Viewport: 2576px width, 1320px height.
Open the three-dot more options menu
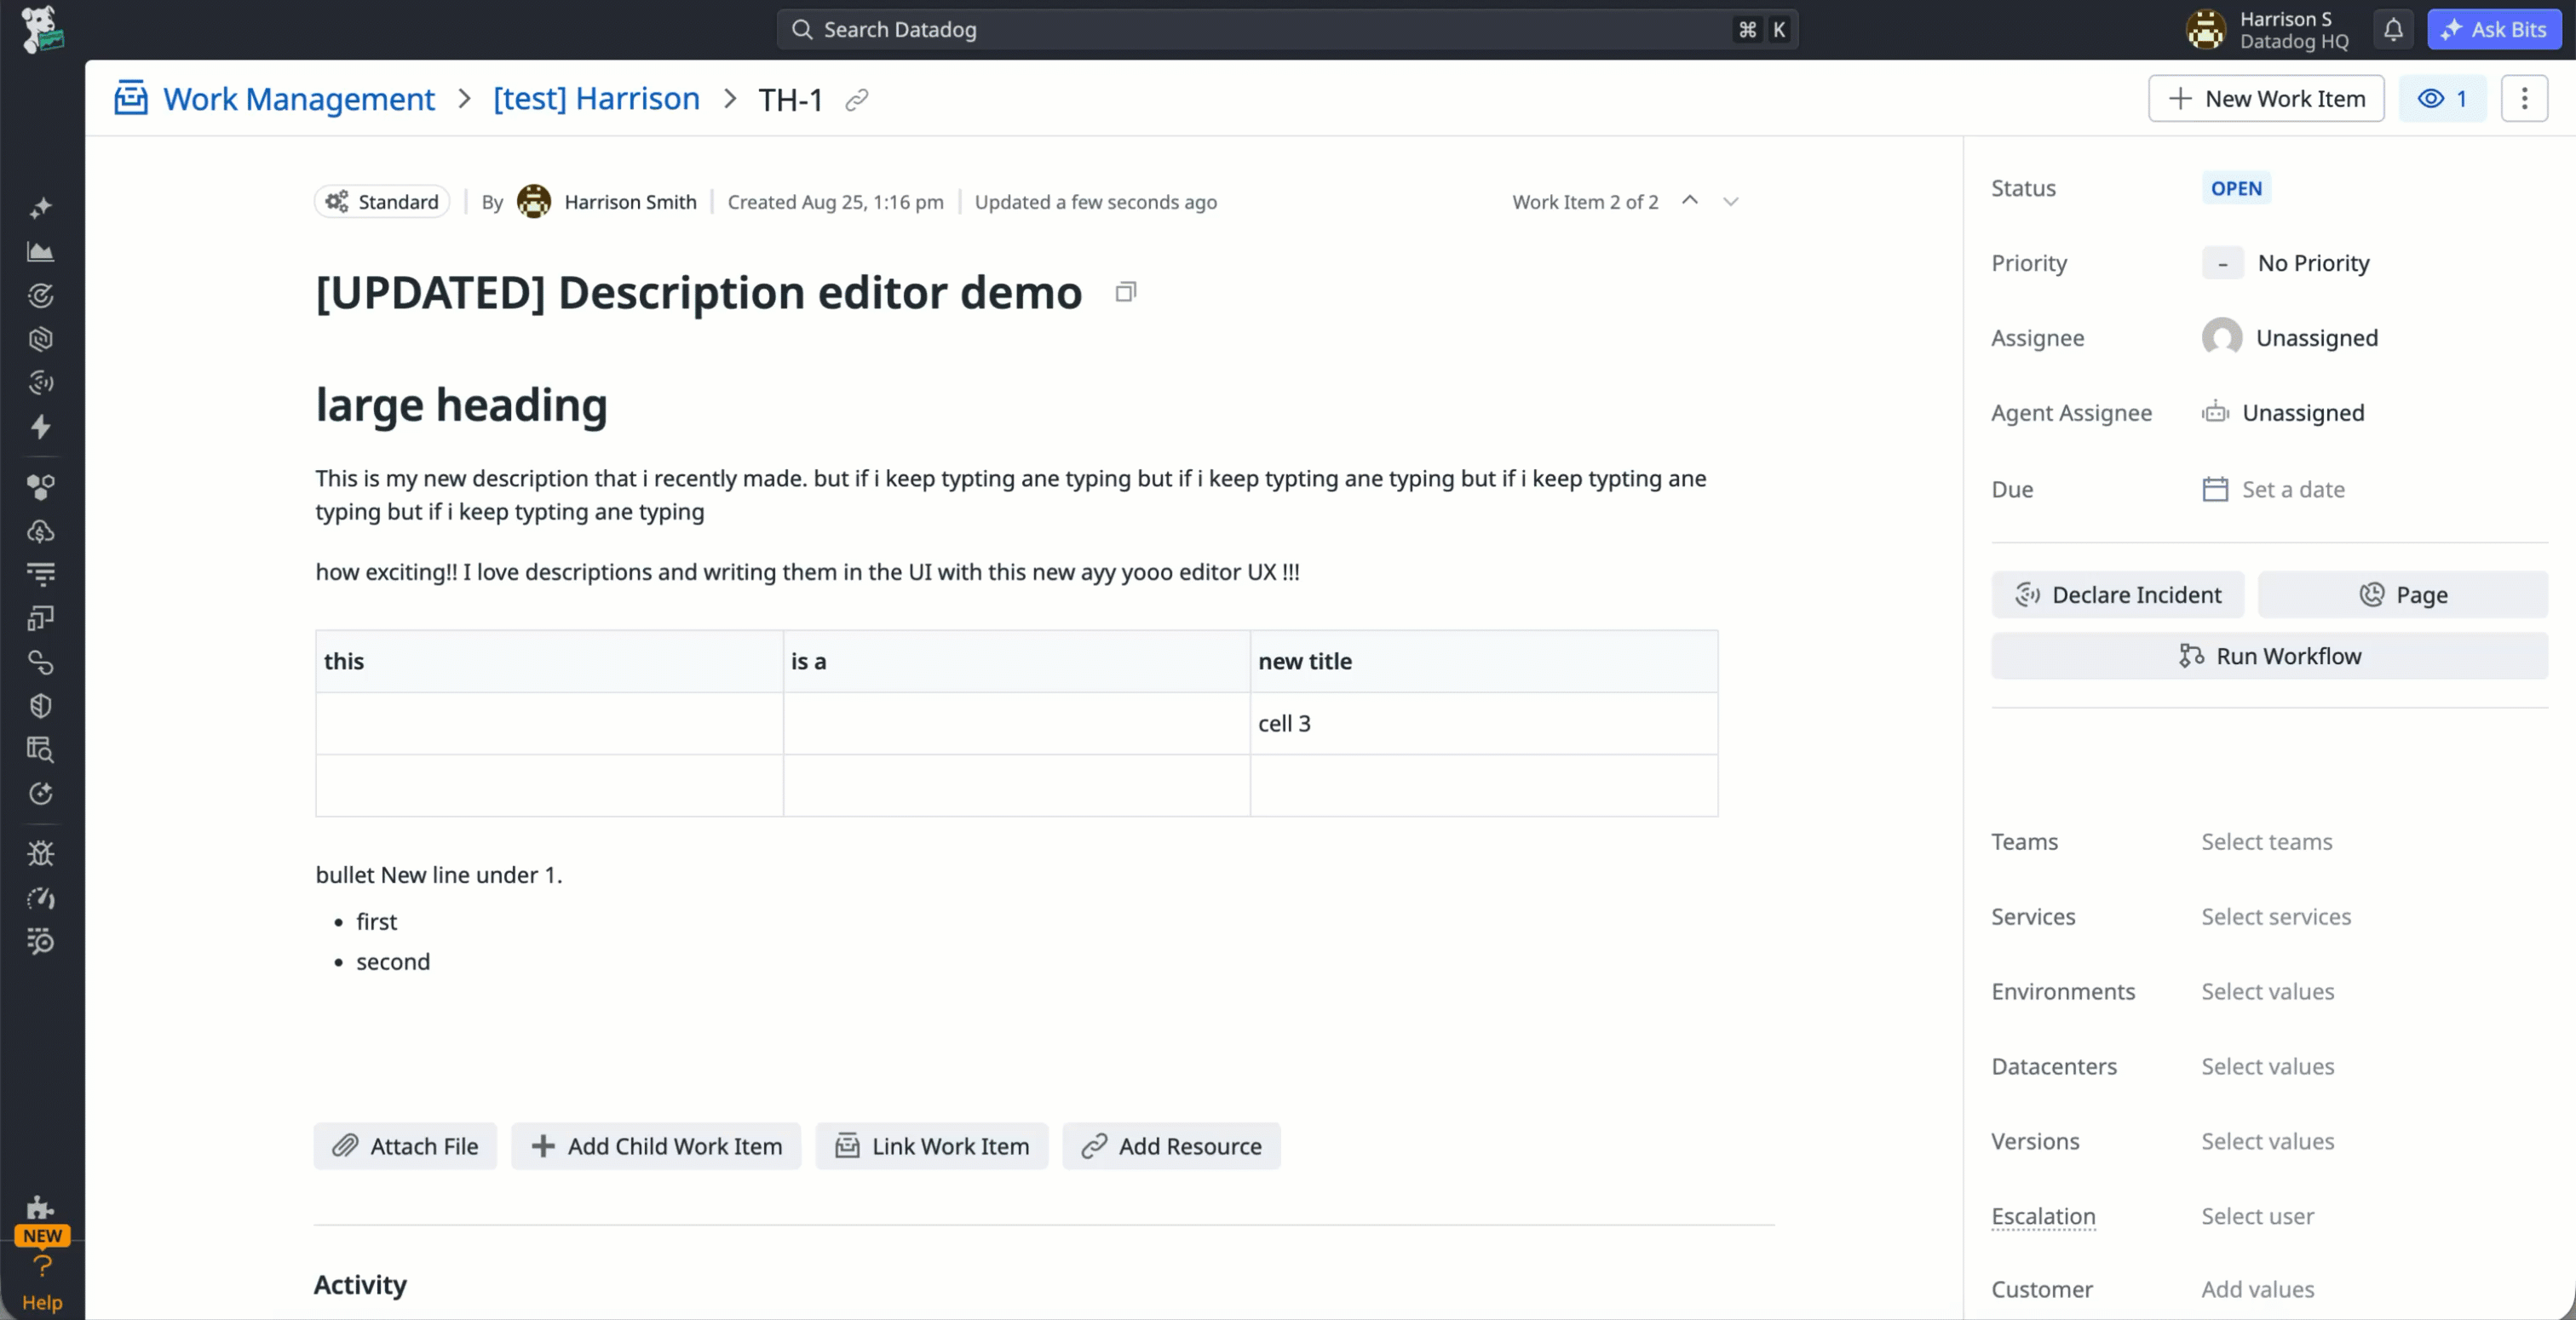2524,98
